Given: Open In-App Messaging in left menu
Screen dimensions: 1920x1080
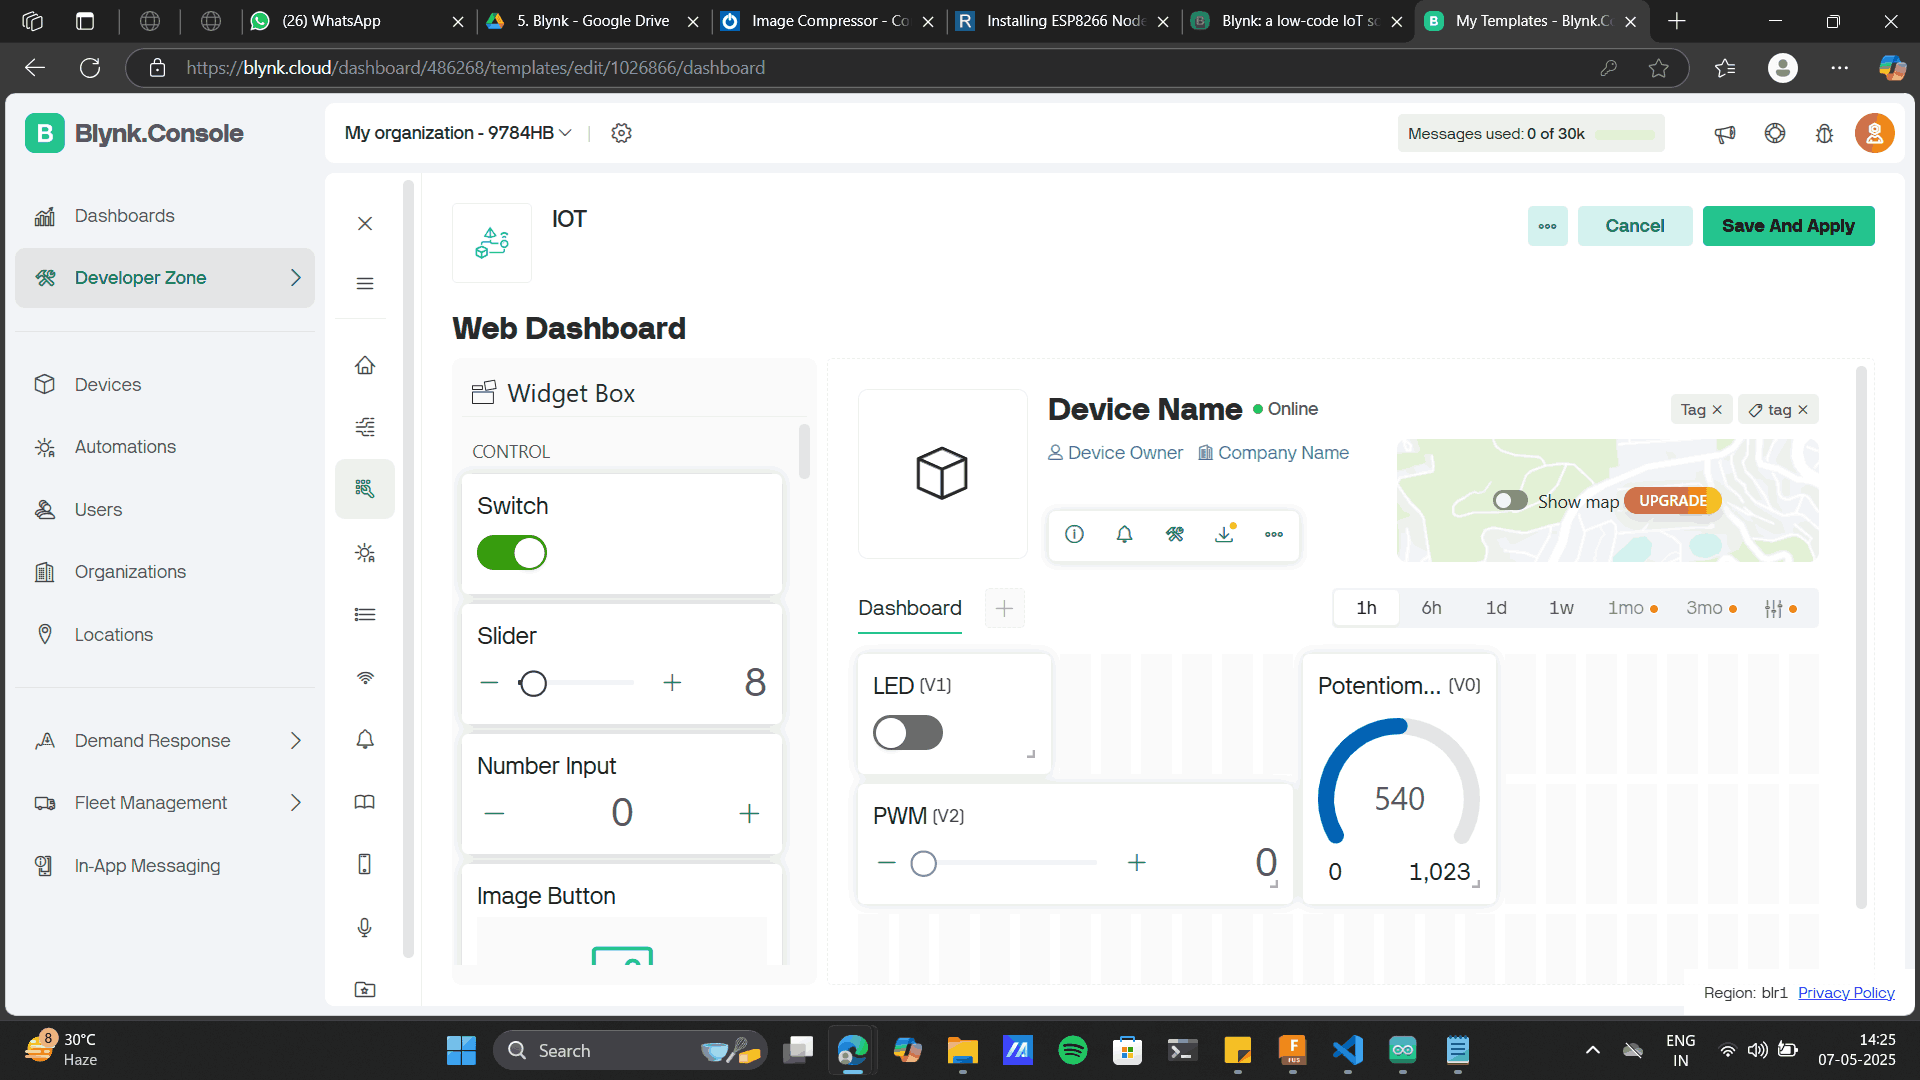Looking at the screenshot, I should [x=165, y=866].
